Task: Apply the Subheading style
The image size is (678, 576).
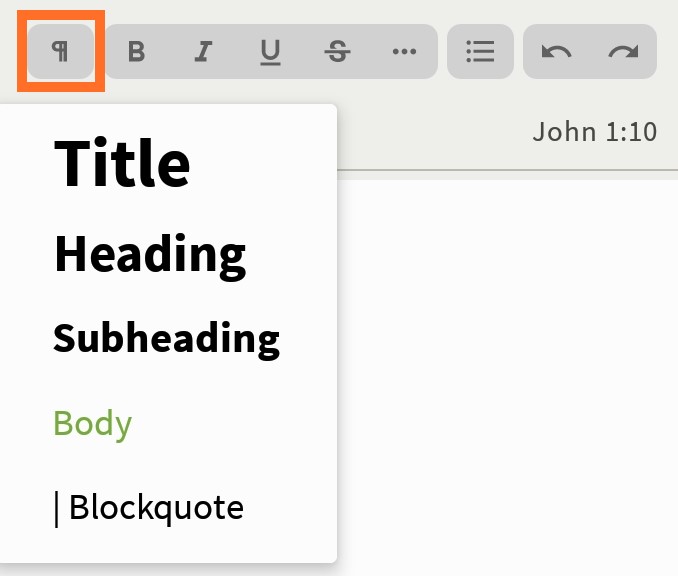Action: pyautogui.click(x=166, y=339)
